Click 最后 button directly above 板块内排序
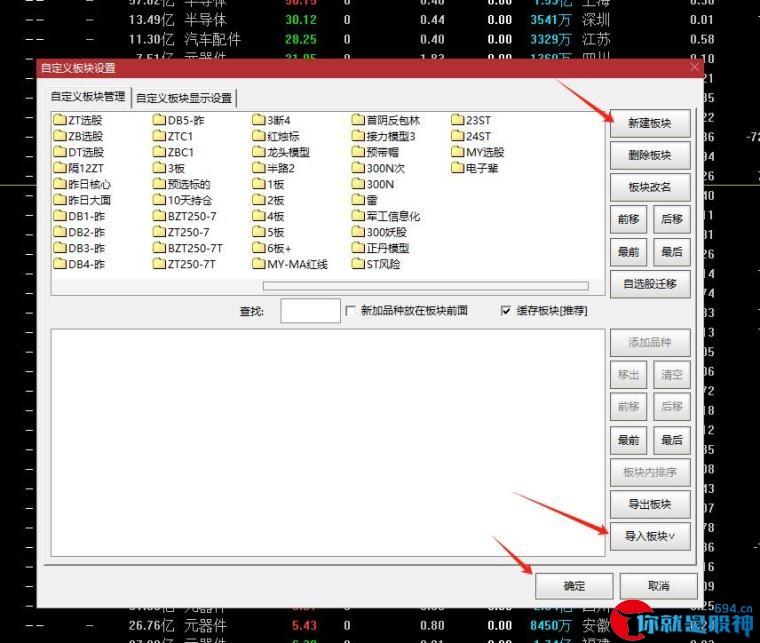This screenshot has height=643, width=760. click(672, 440)
